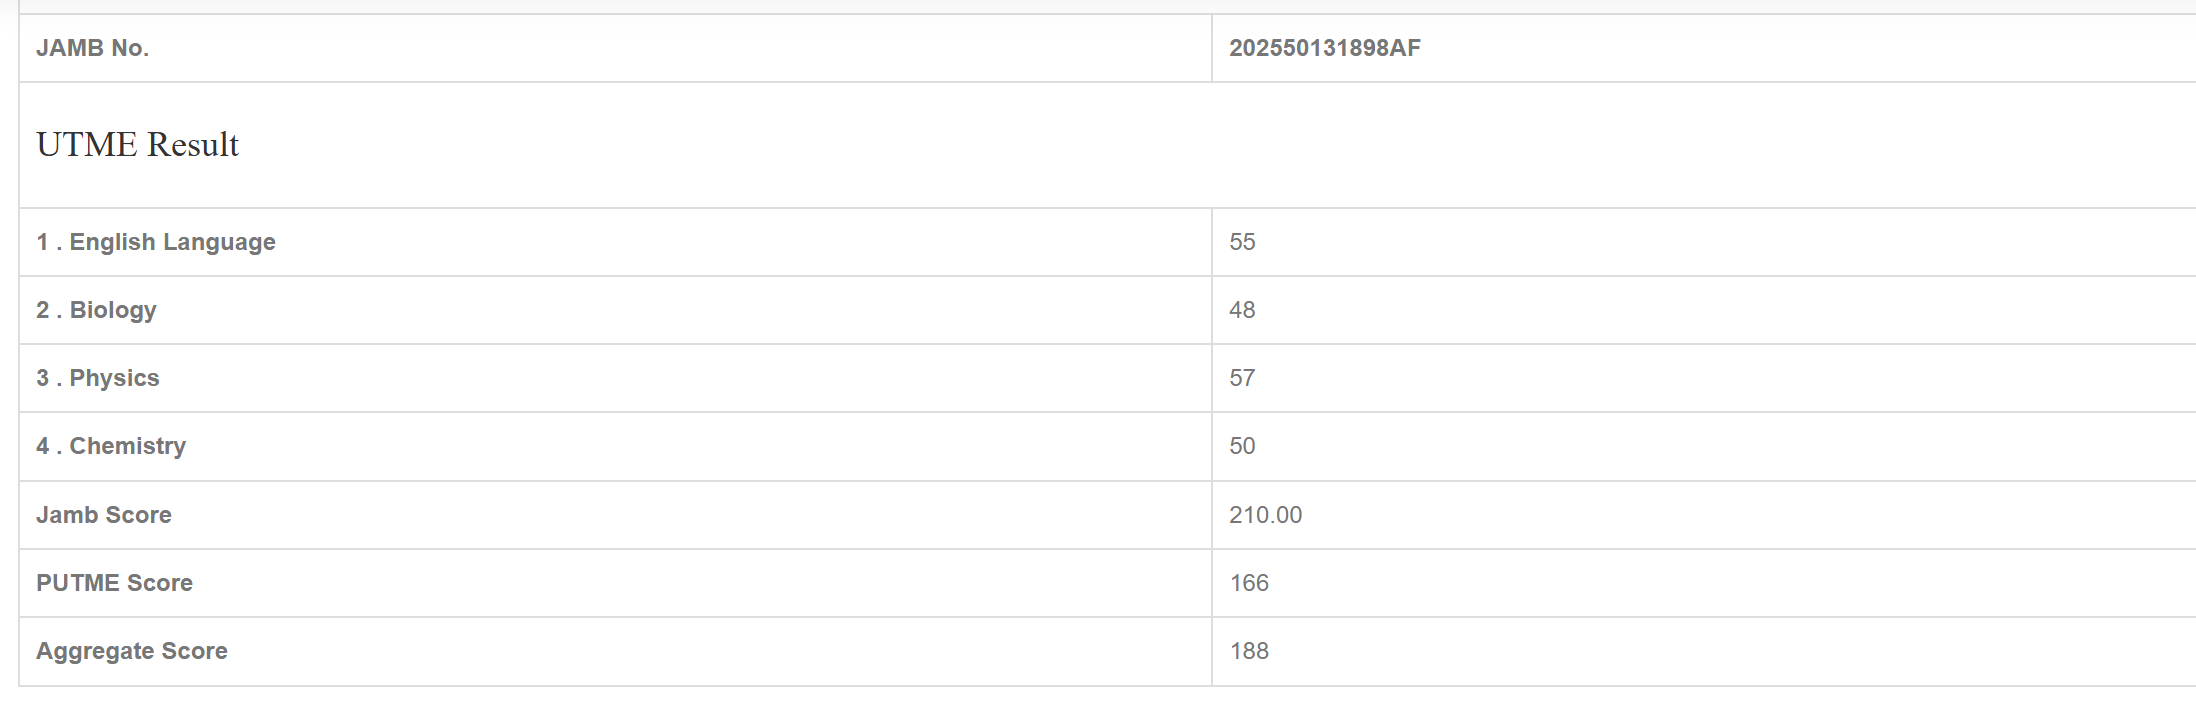2196x721 pixels.
Task: Select the JAMB number 202550131898AF
Action: pos(1324,48)
